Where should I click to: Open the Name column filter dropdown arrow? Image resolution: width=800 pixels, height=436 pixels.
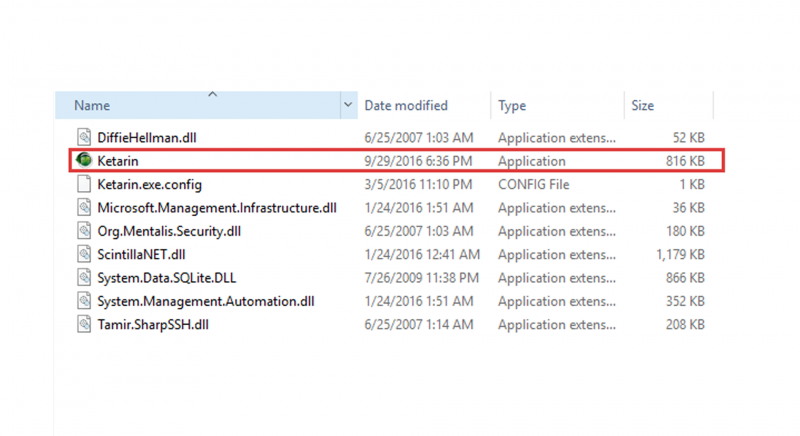tap(348, 105)
